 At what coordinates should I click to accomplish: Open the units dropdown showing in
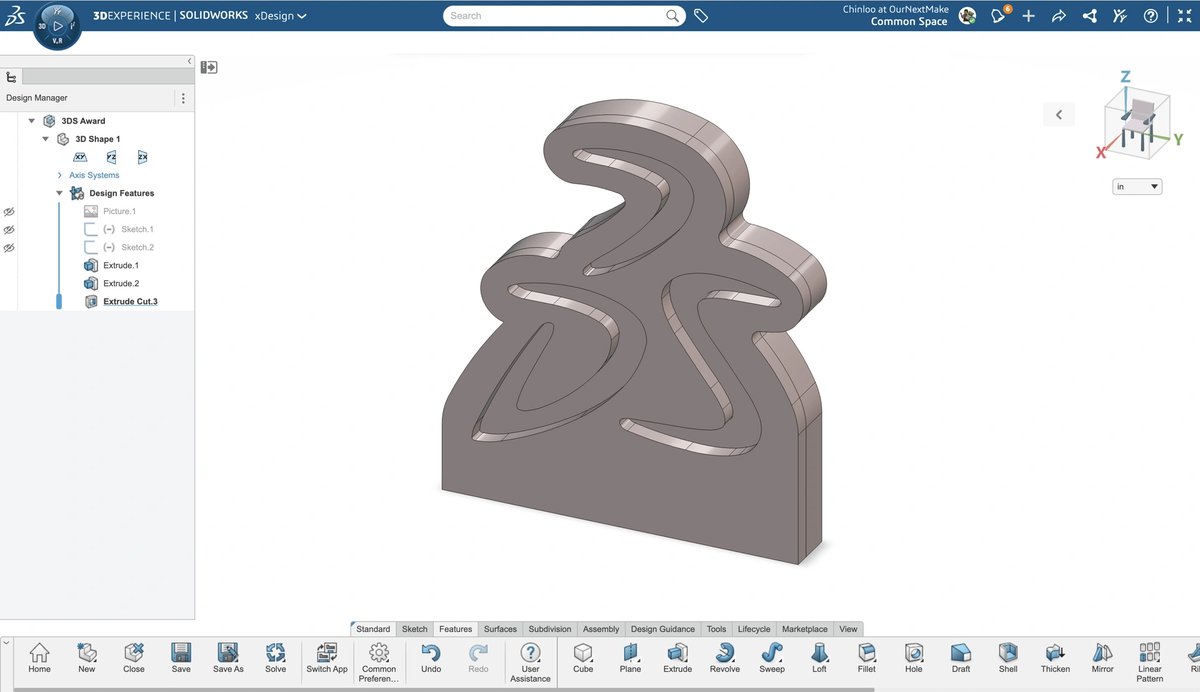[1138, 186]
